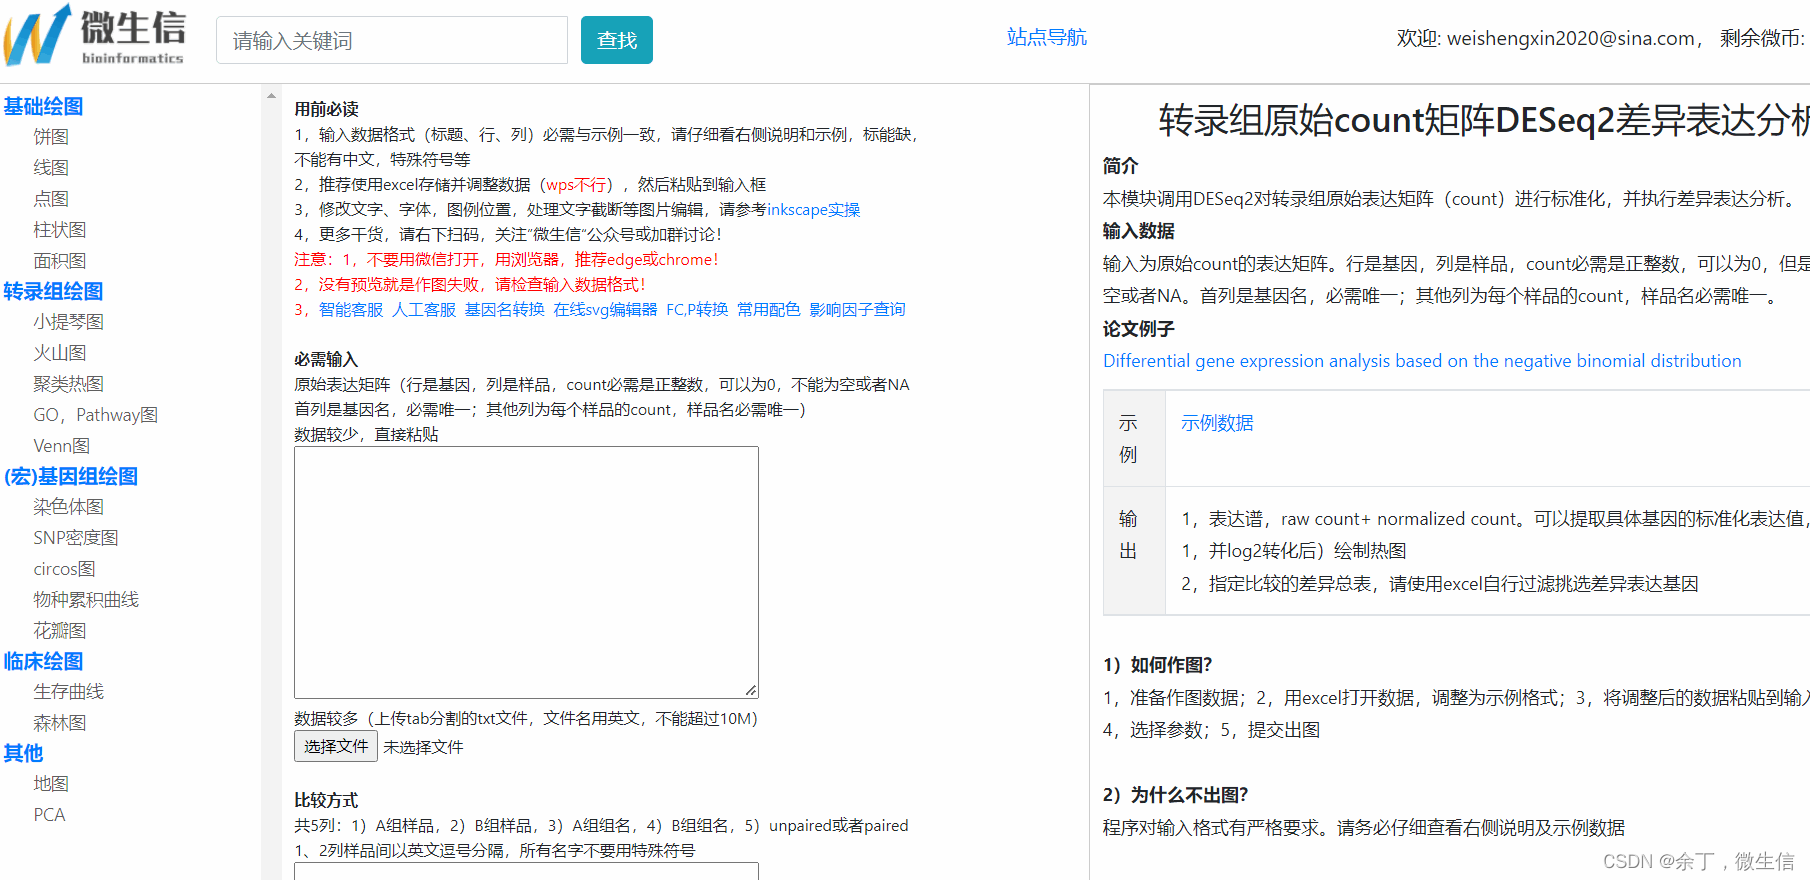The width and height of the screenshot is (1810, 880).
Task: Open the 人工客服 link
Action: point(424,310)
